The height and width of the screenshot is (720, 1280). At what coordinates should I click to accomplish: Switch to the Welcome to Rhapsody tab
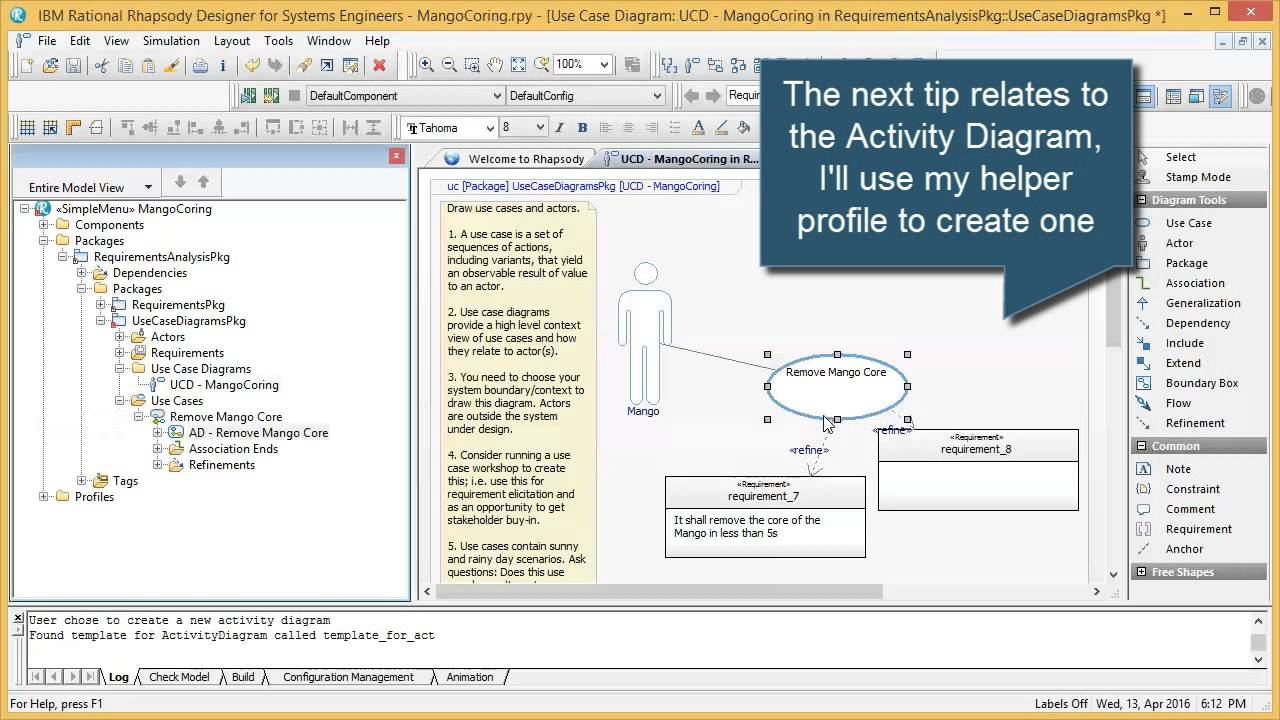tap(515, 159)
